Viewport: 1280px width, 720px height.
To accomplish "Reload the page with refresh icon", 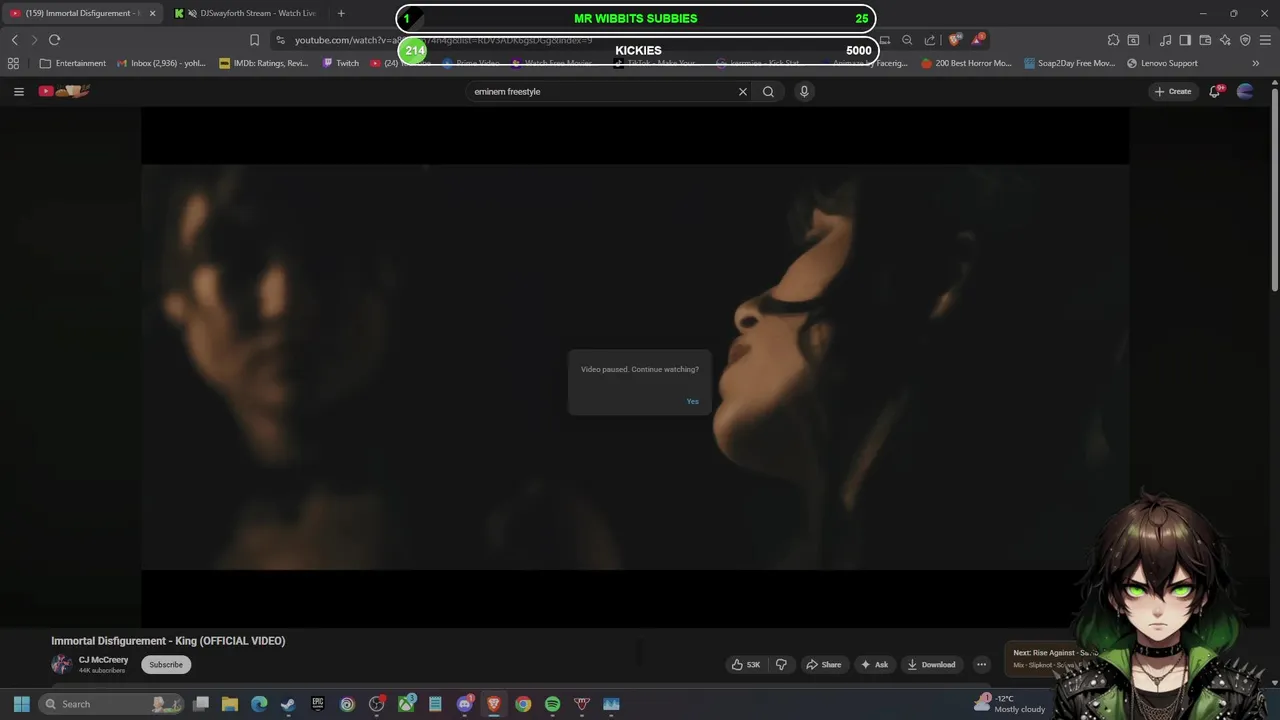I will [54, 40].
